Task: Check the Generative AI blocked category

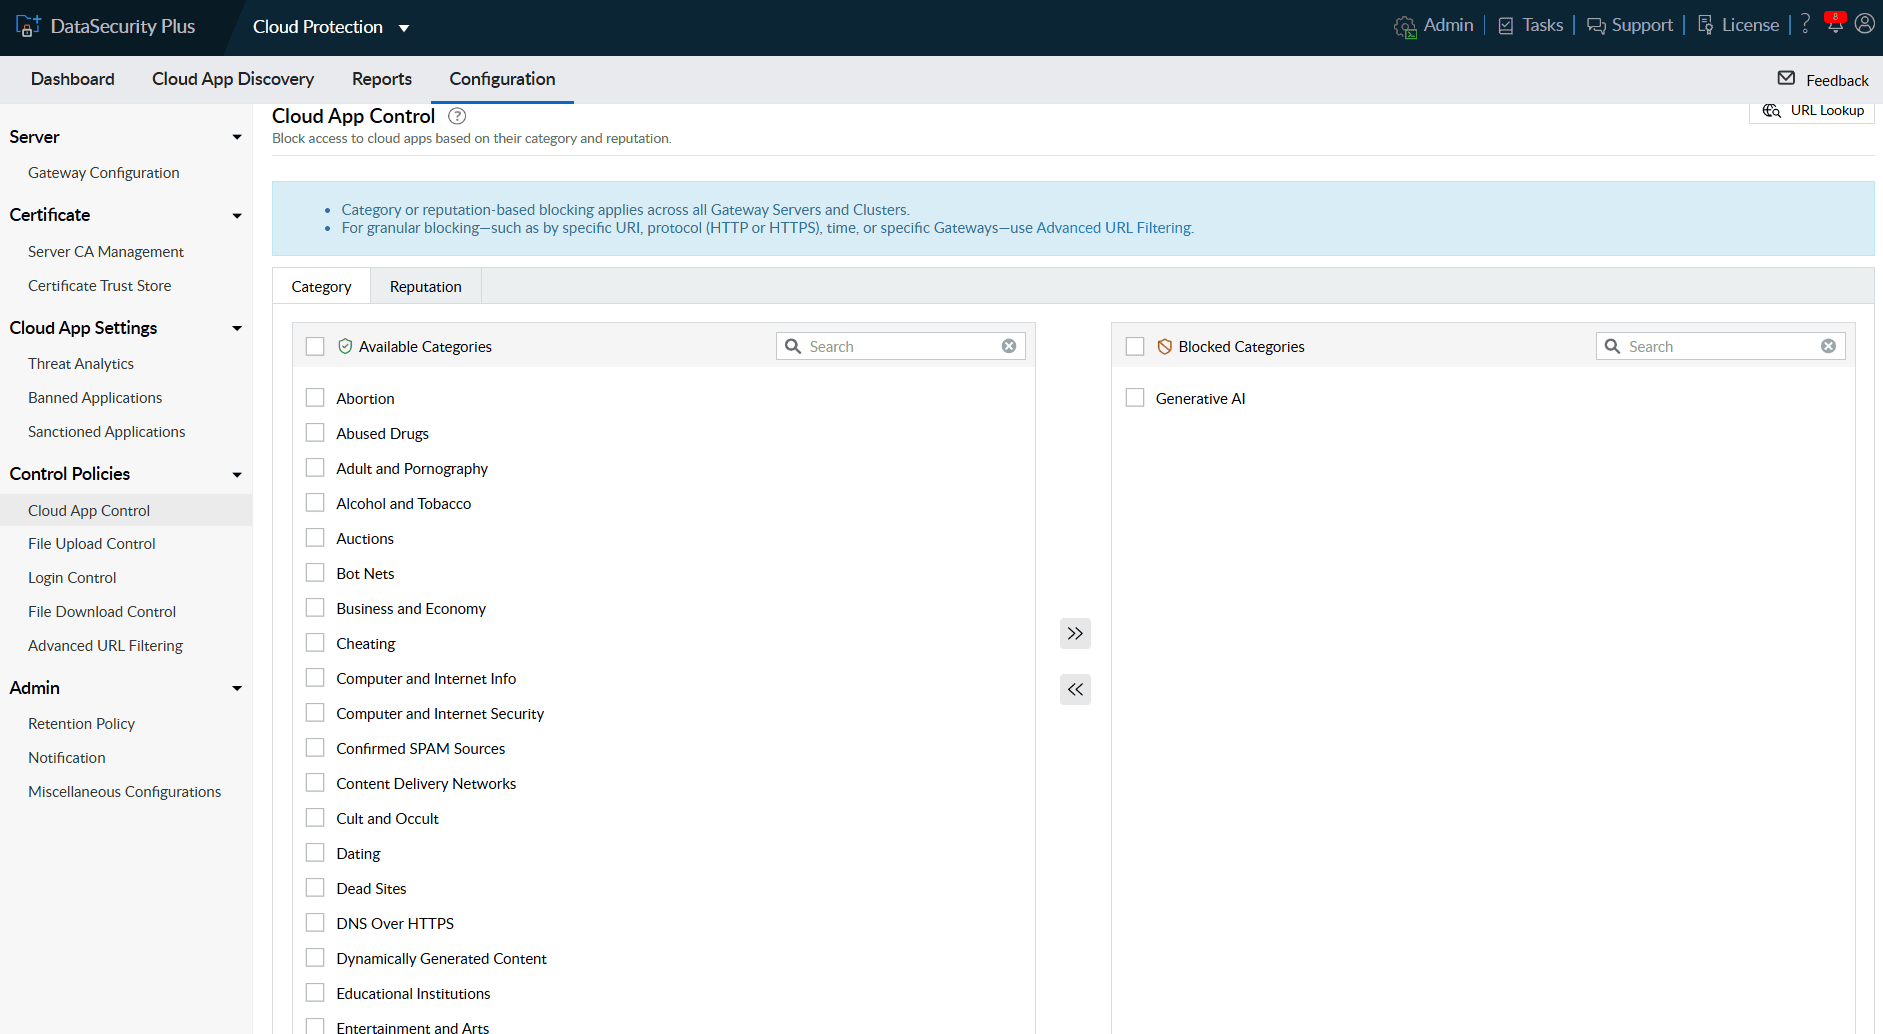Action: [x=1135, y=398]
